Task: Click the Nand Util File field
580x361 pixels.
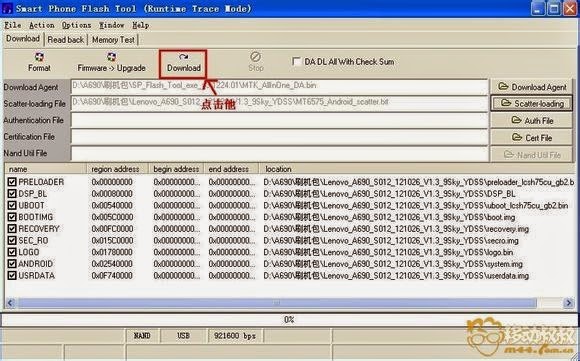Action: point(279,153)
